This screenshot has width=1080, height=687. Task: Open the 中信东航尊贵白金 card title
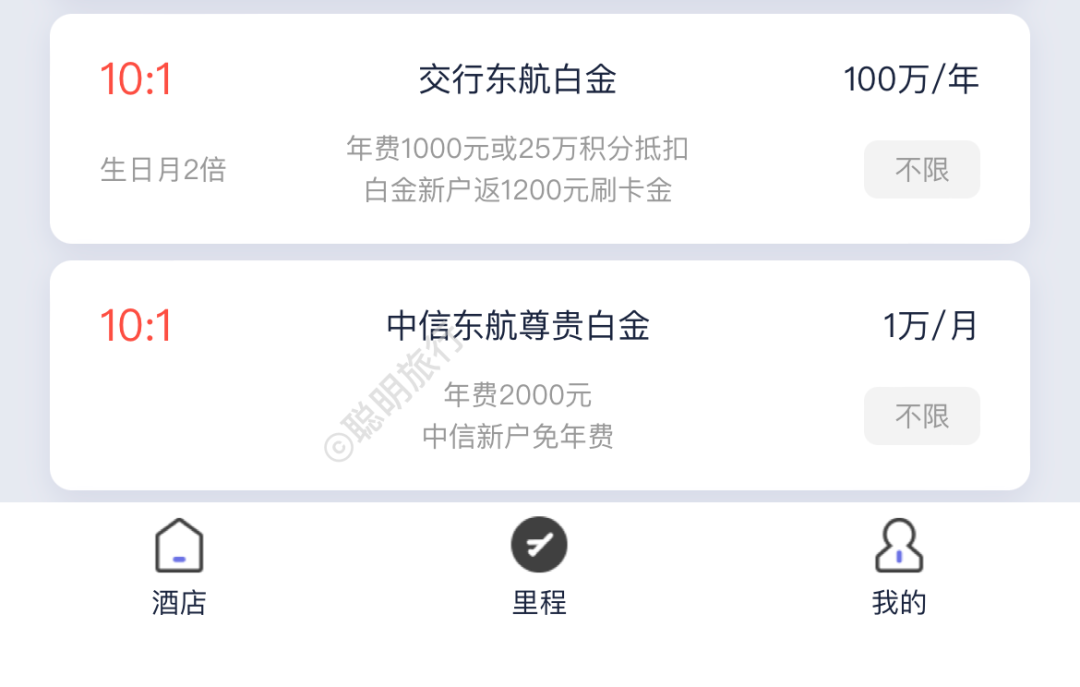tap(517, 326)
